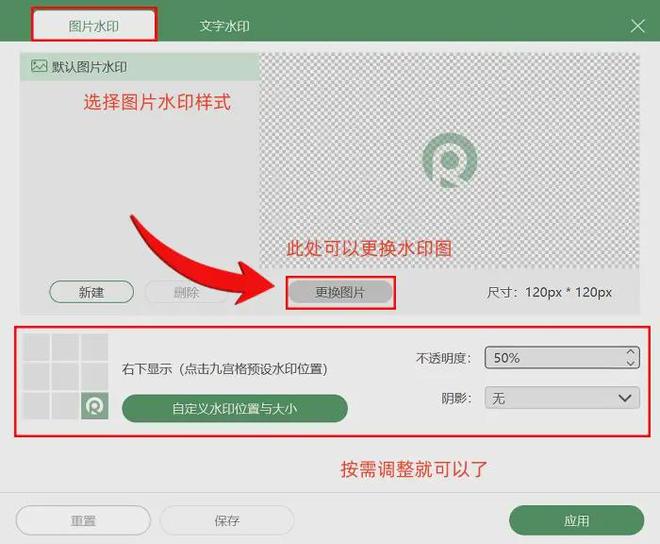The width and height of the screenshot is (660, 544).
Task: Click the 不透明度 50% value field
Action: click(x=550, y=357)
